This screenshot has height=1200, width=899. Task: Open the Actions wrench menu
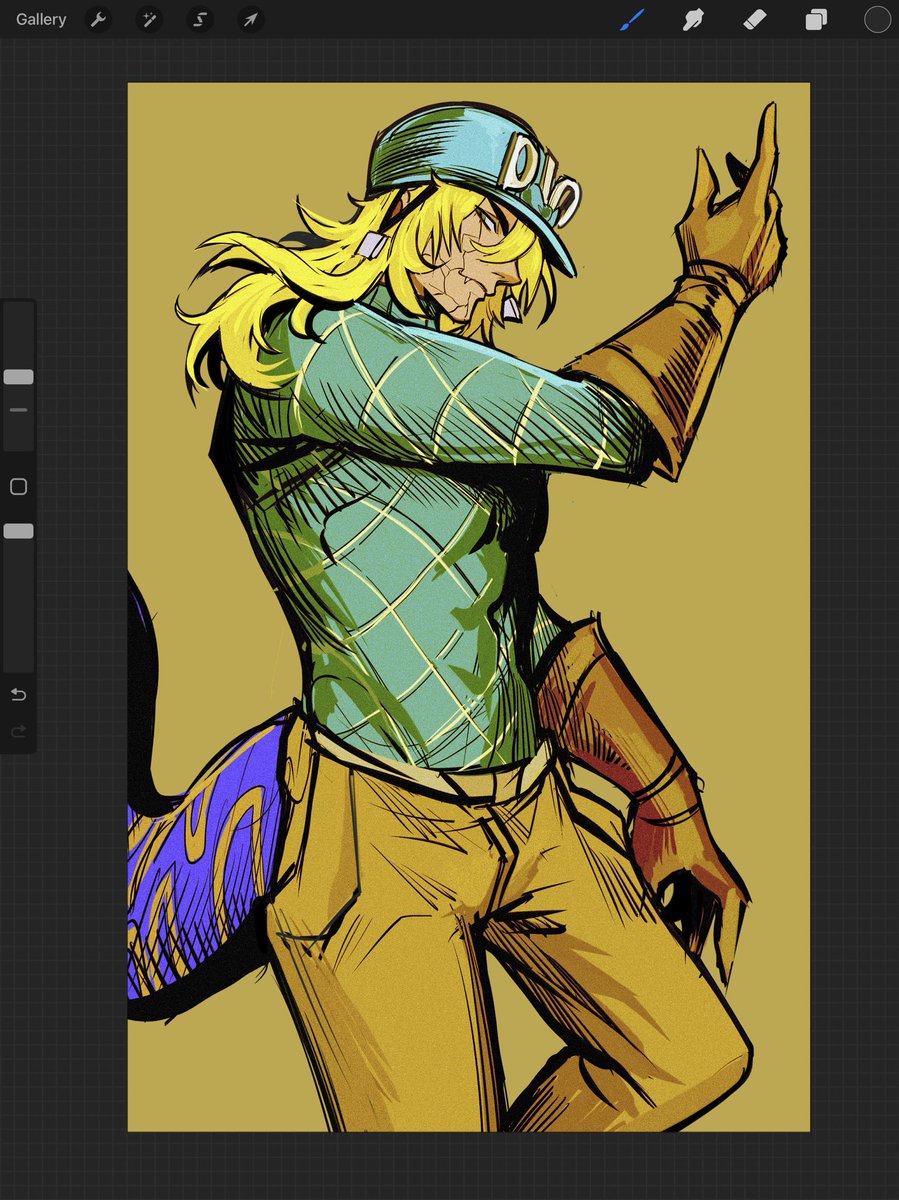[97, 19]
